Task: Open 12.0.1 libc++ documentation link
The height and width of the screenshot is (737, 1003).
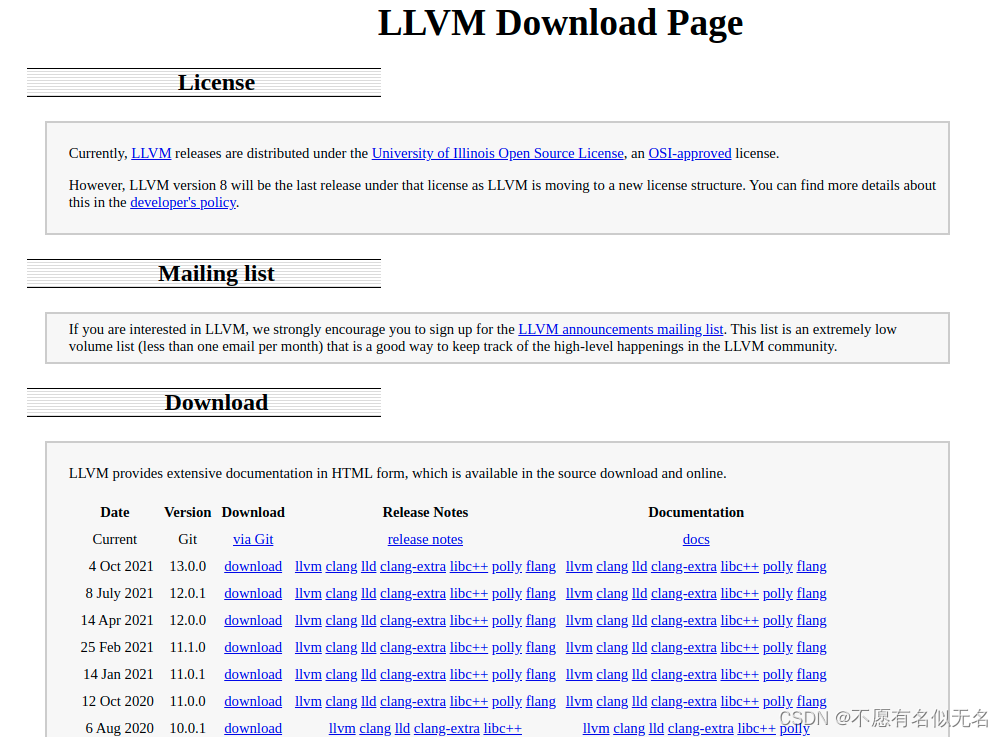Action: click(x=739, y=593)
